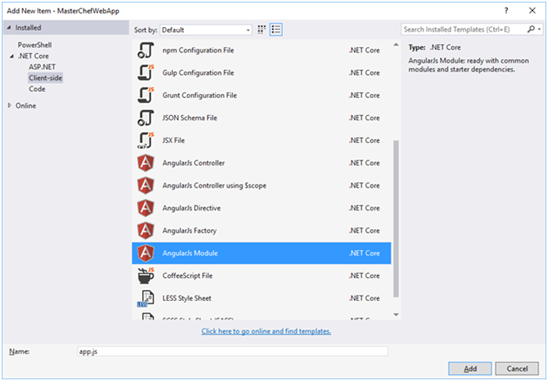Click the AngularJs Directive icon

click(x=145, y=208)
